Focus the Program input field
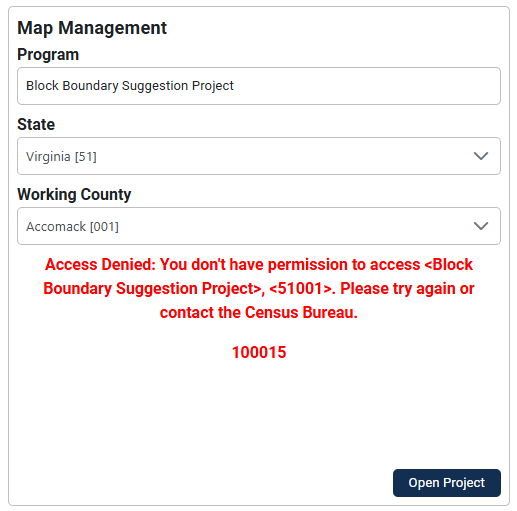The image size is (517, 511). point(259,86)
